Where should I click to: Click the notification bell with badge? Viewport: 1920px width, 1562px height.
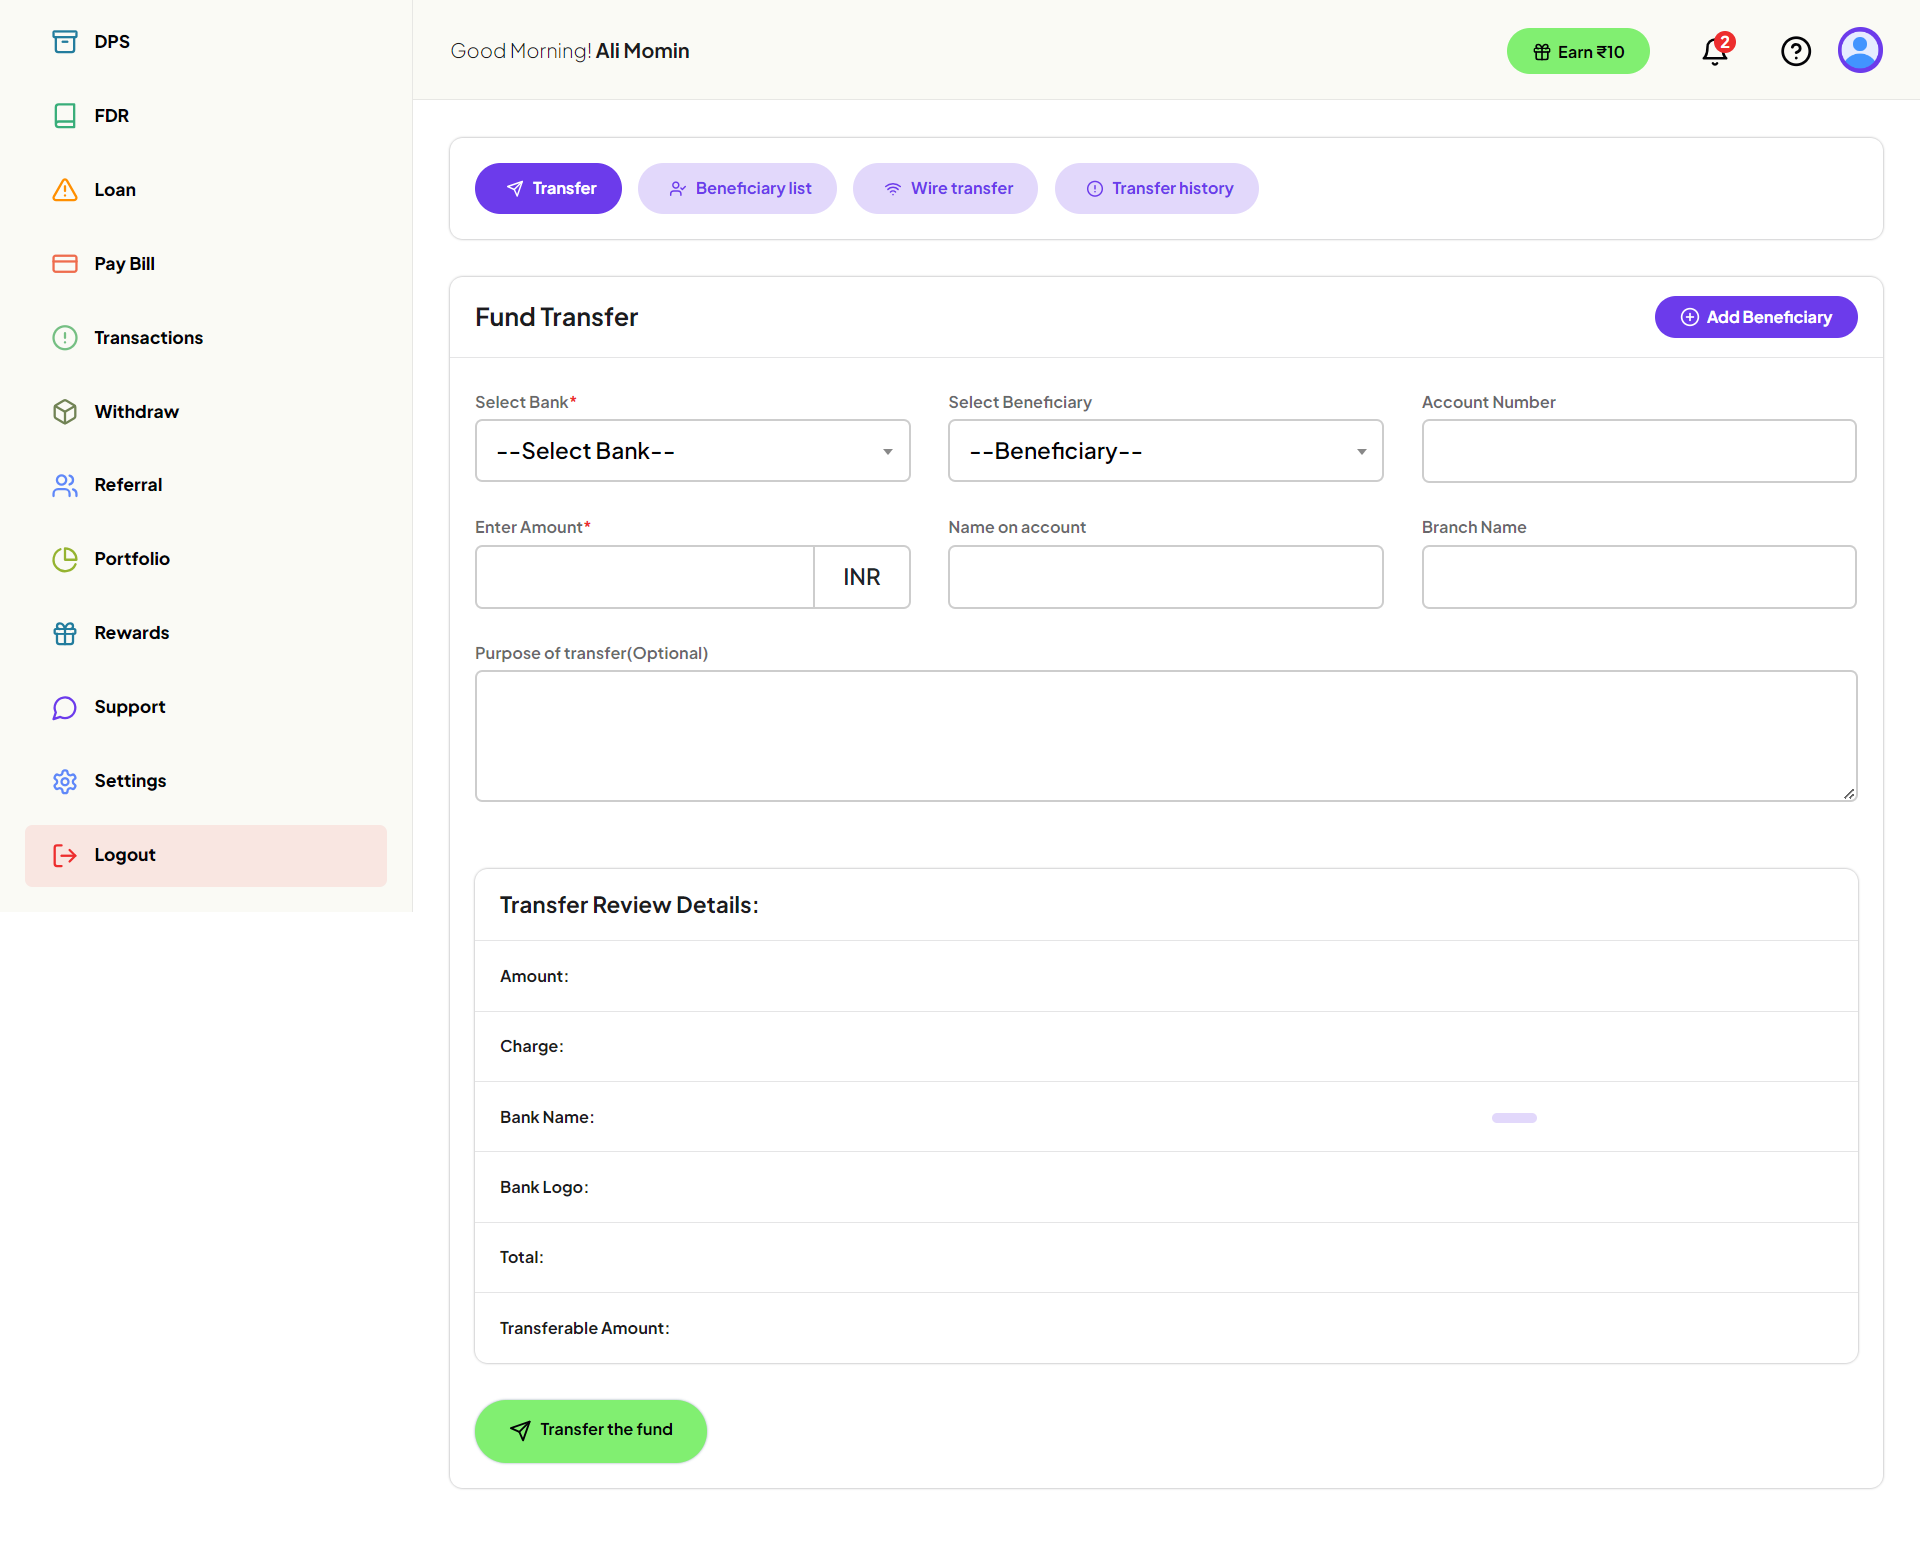tap(1714, 51)
